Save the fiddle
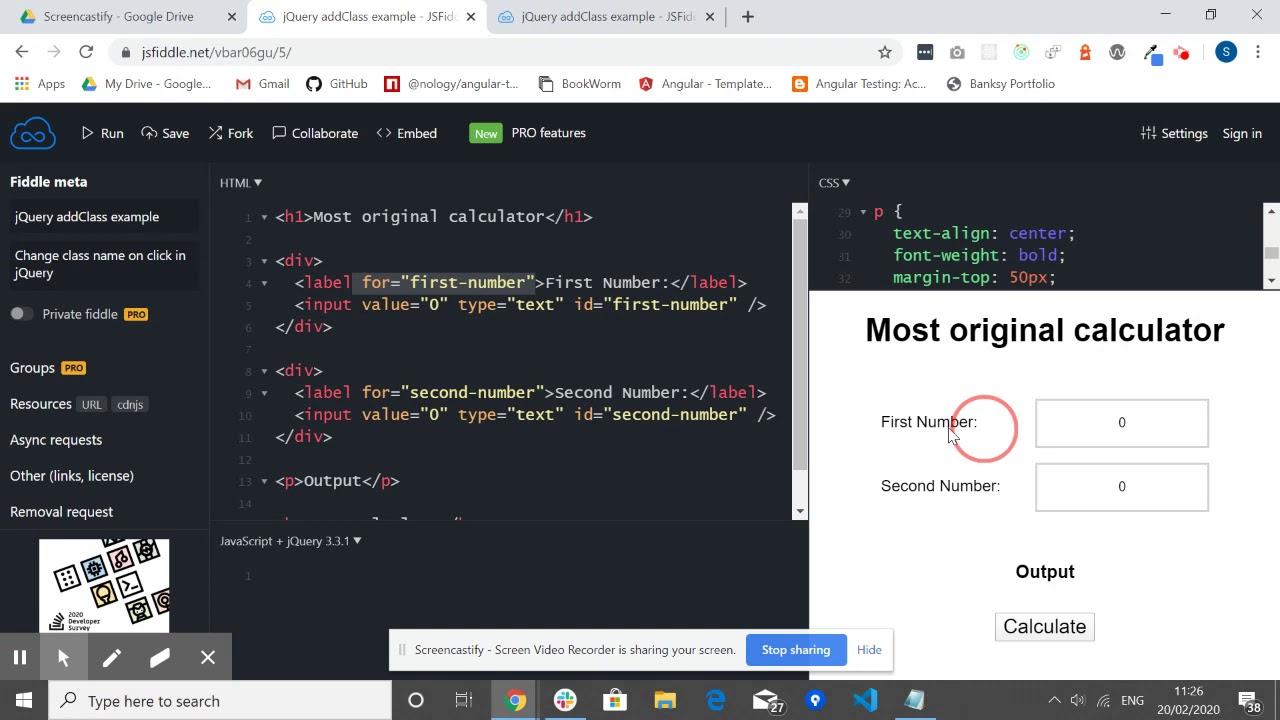The height and width of the screenshot is (720, 1280). (165, 133)
